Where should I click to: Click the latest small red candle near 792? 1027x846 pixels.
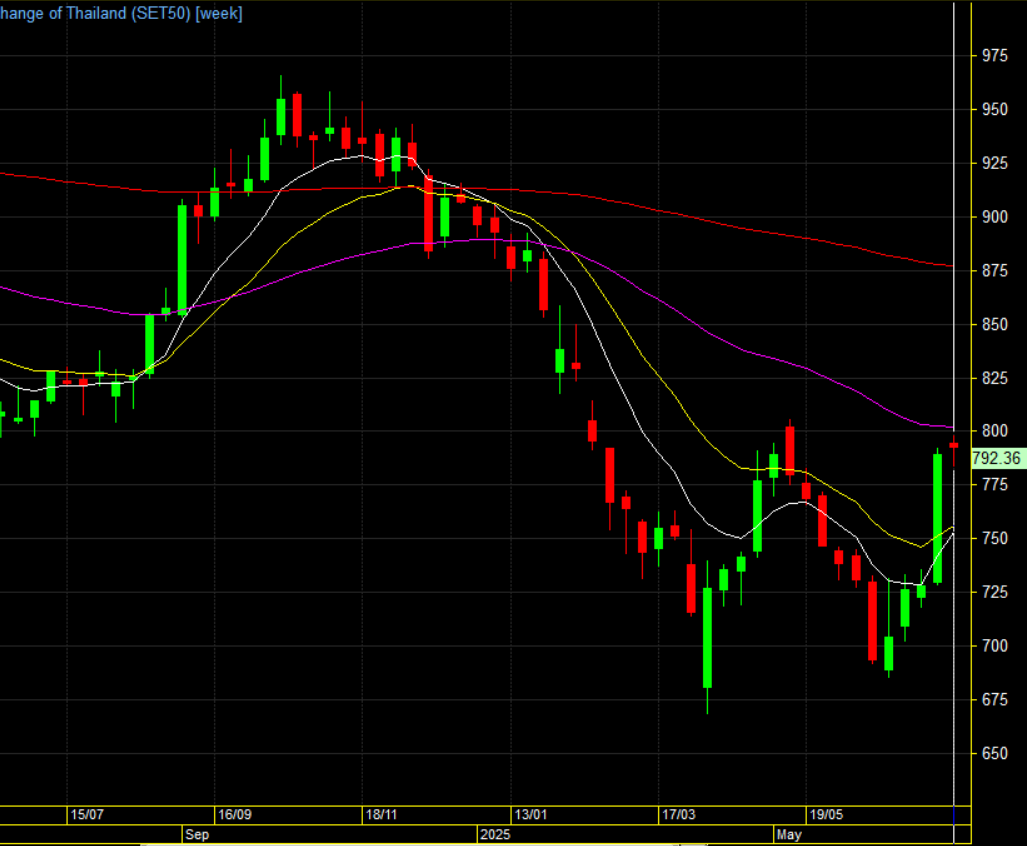click(x=954, y=445)
